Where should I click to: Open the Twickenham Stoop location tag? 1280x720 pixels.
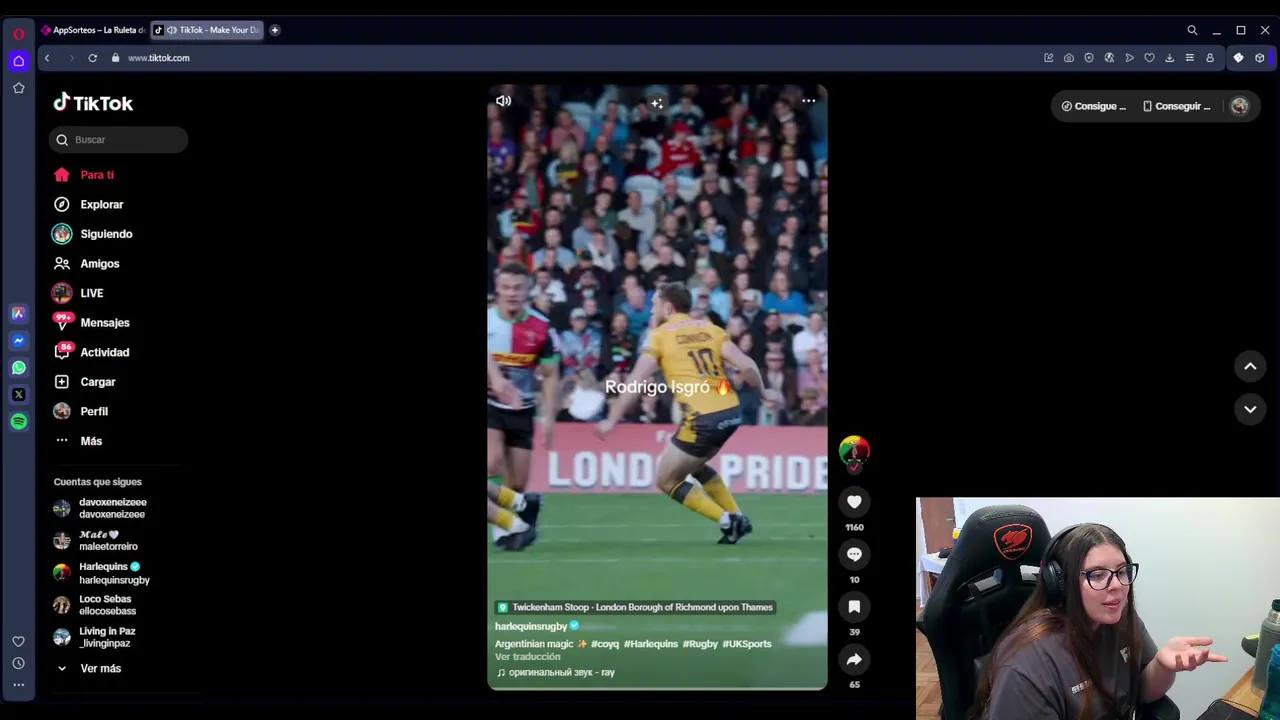pyautogui.click(x=634, y=607)
